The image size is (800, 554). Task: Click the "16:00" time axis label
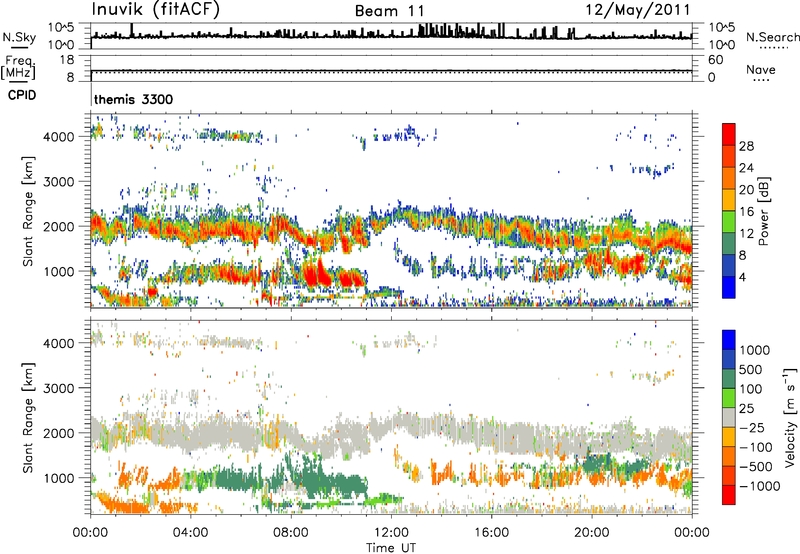pyautogui.click(x=491, y=533)
